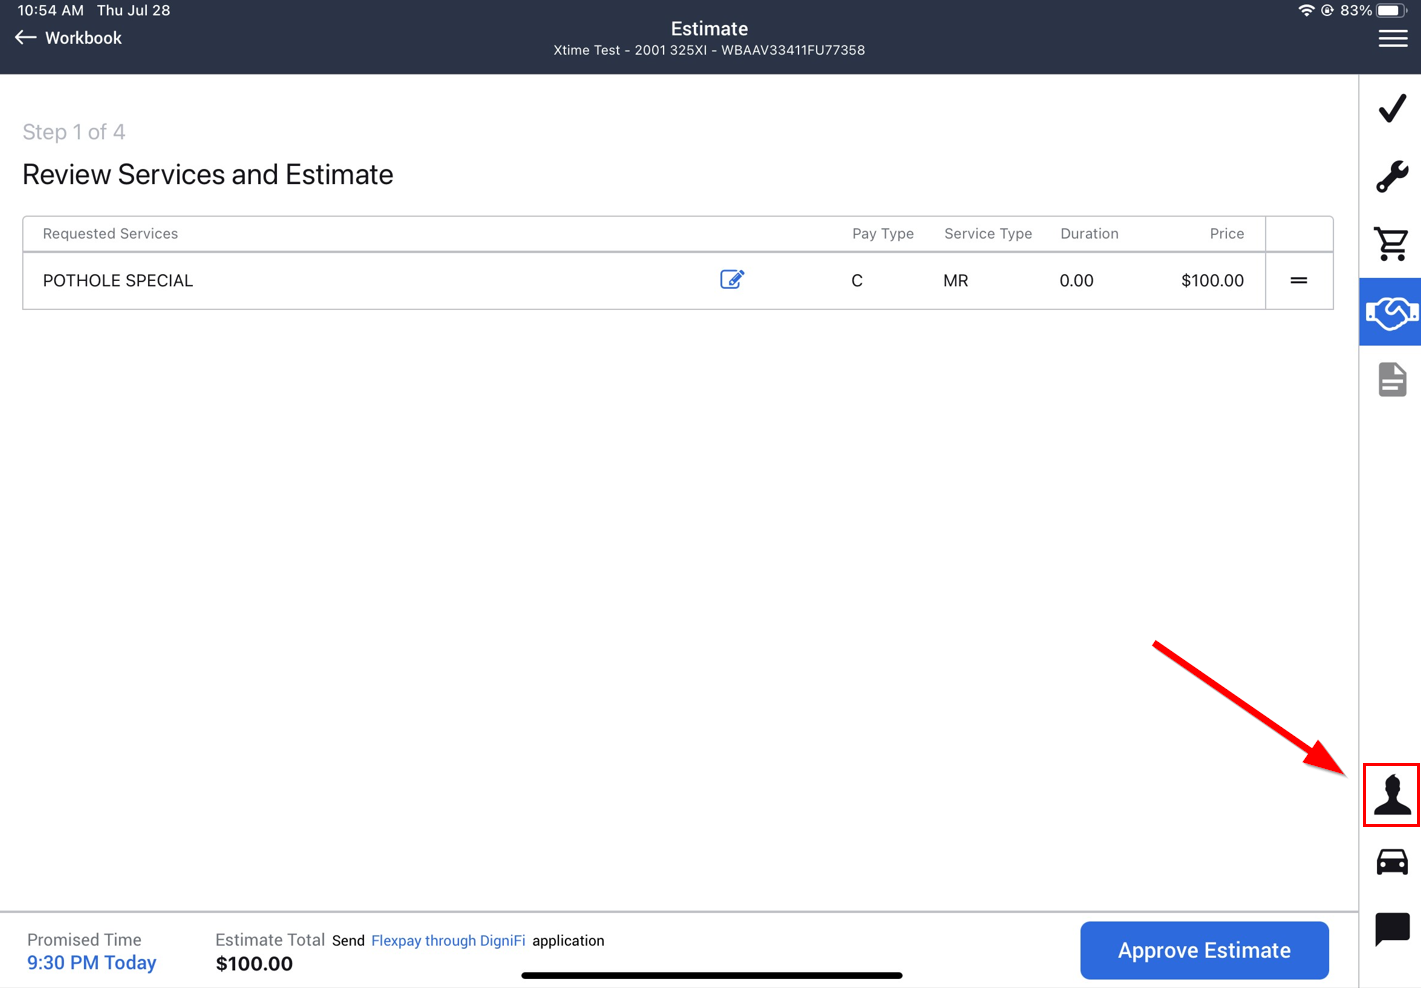
Task: View the customer profile person icon
Action: coord(1392,795)
